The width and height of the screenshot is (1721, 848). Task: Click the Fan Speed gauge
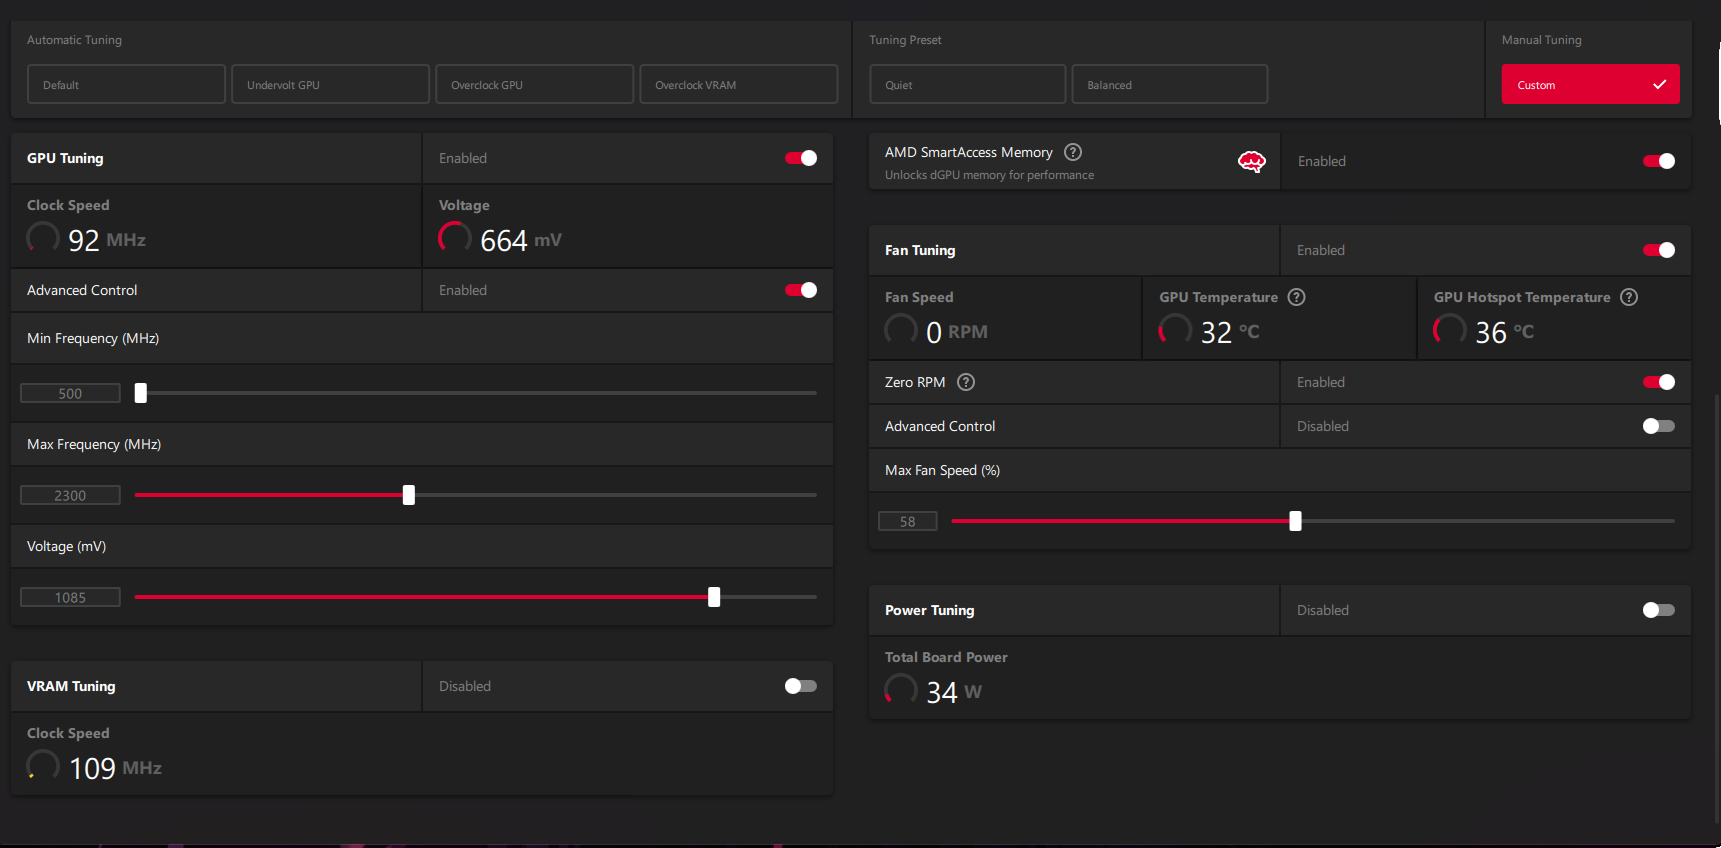coord(901,330)
